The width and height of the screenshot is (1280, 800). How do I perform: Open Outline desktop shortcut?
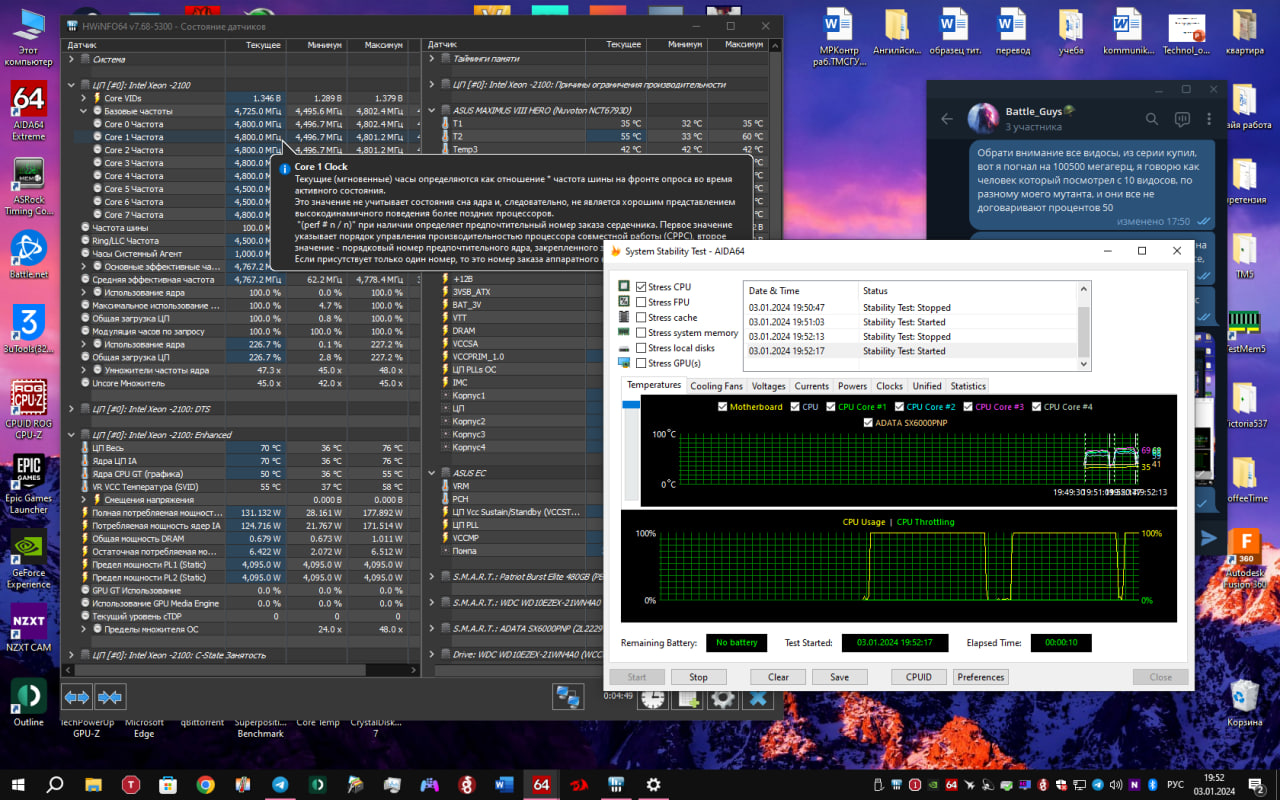tap(29, 703)
